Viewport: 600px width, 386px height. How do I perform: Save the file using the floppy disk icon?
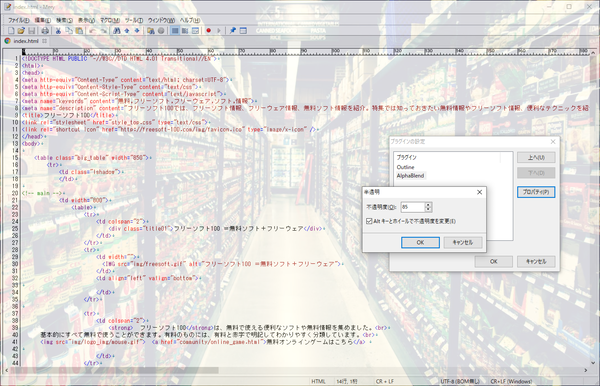(32, 31)
